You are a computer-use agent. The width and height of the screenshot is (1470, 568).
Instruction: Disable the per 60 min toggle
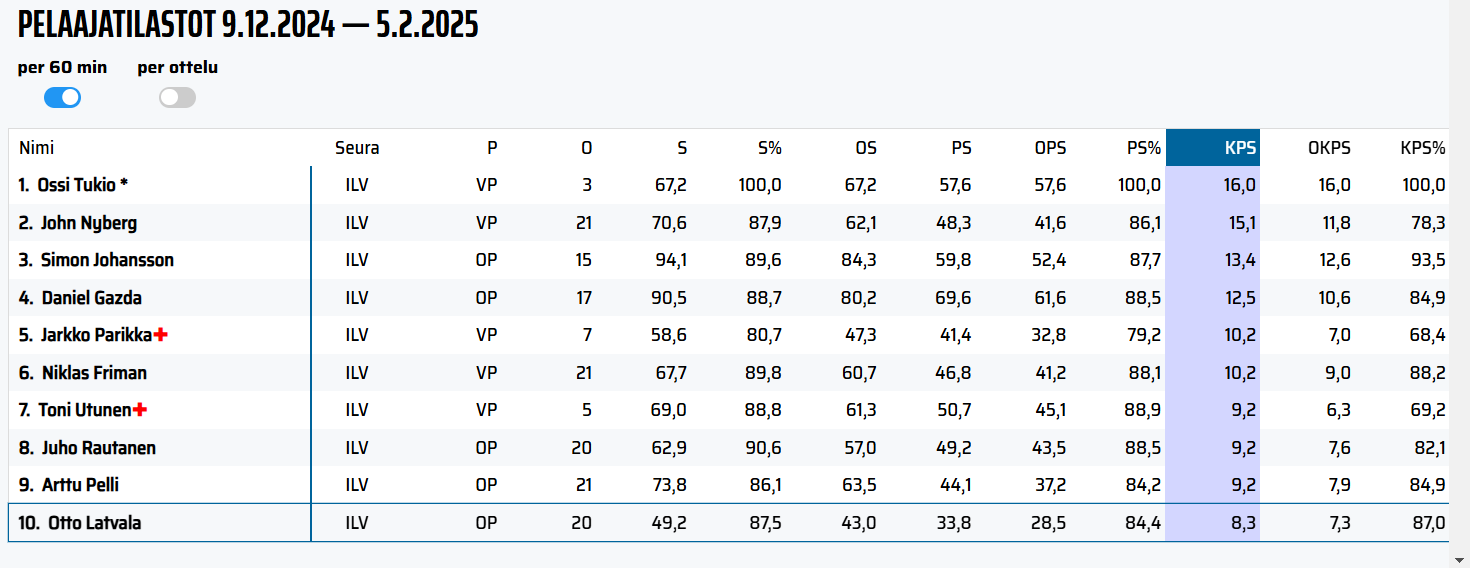tap(62, 97)
